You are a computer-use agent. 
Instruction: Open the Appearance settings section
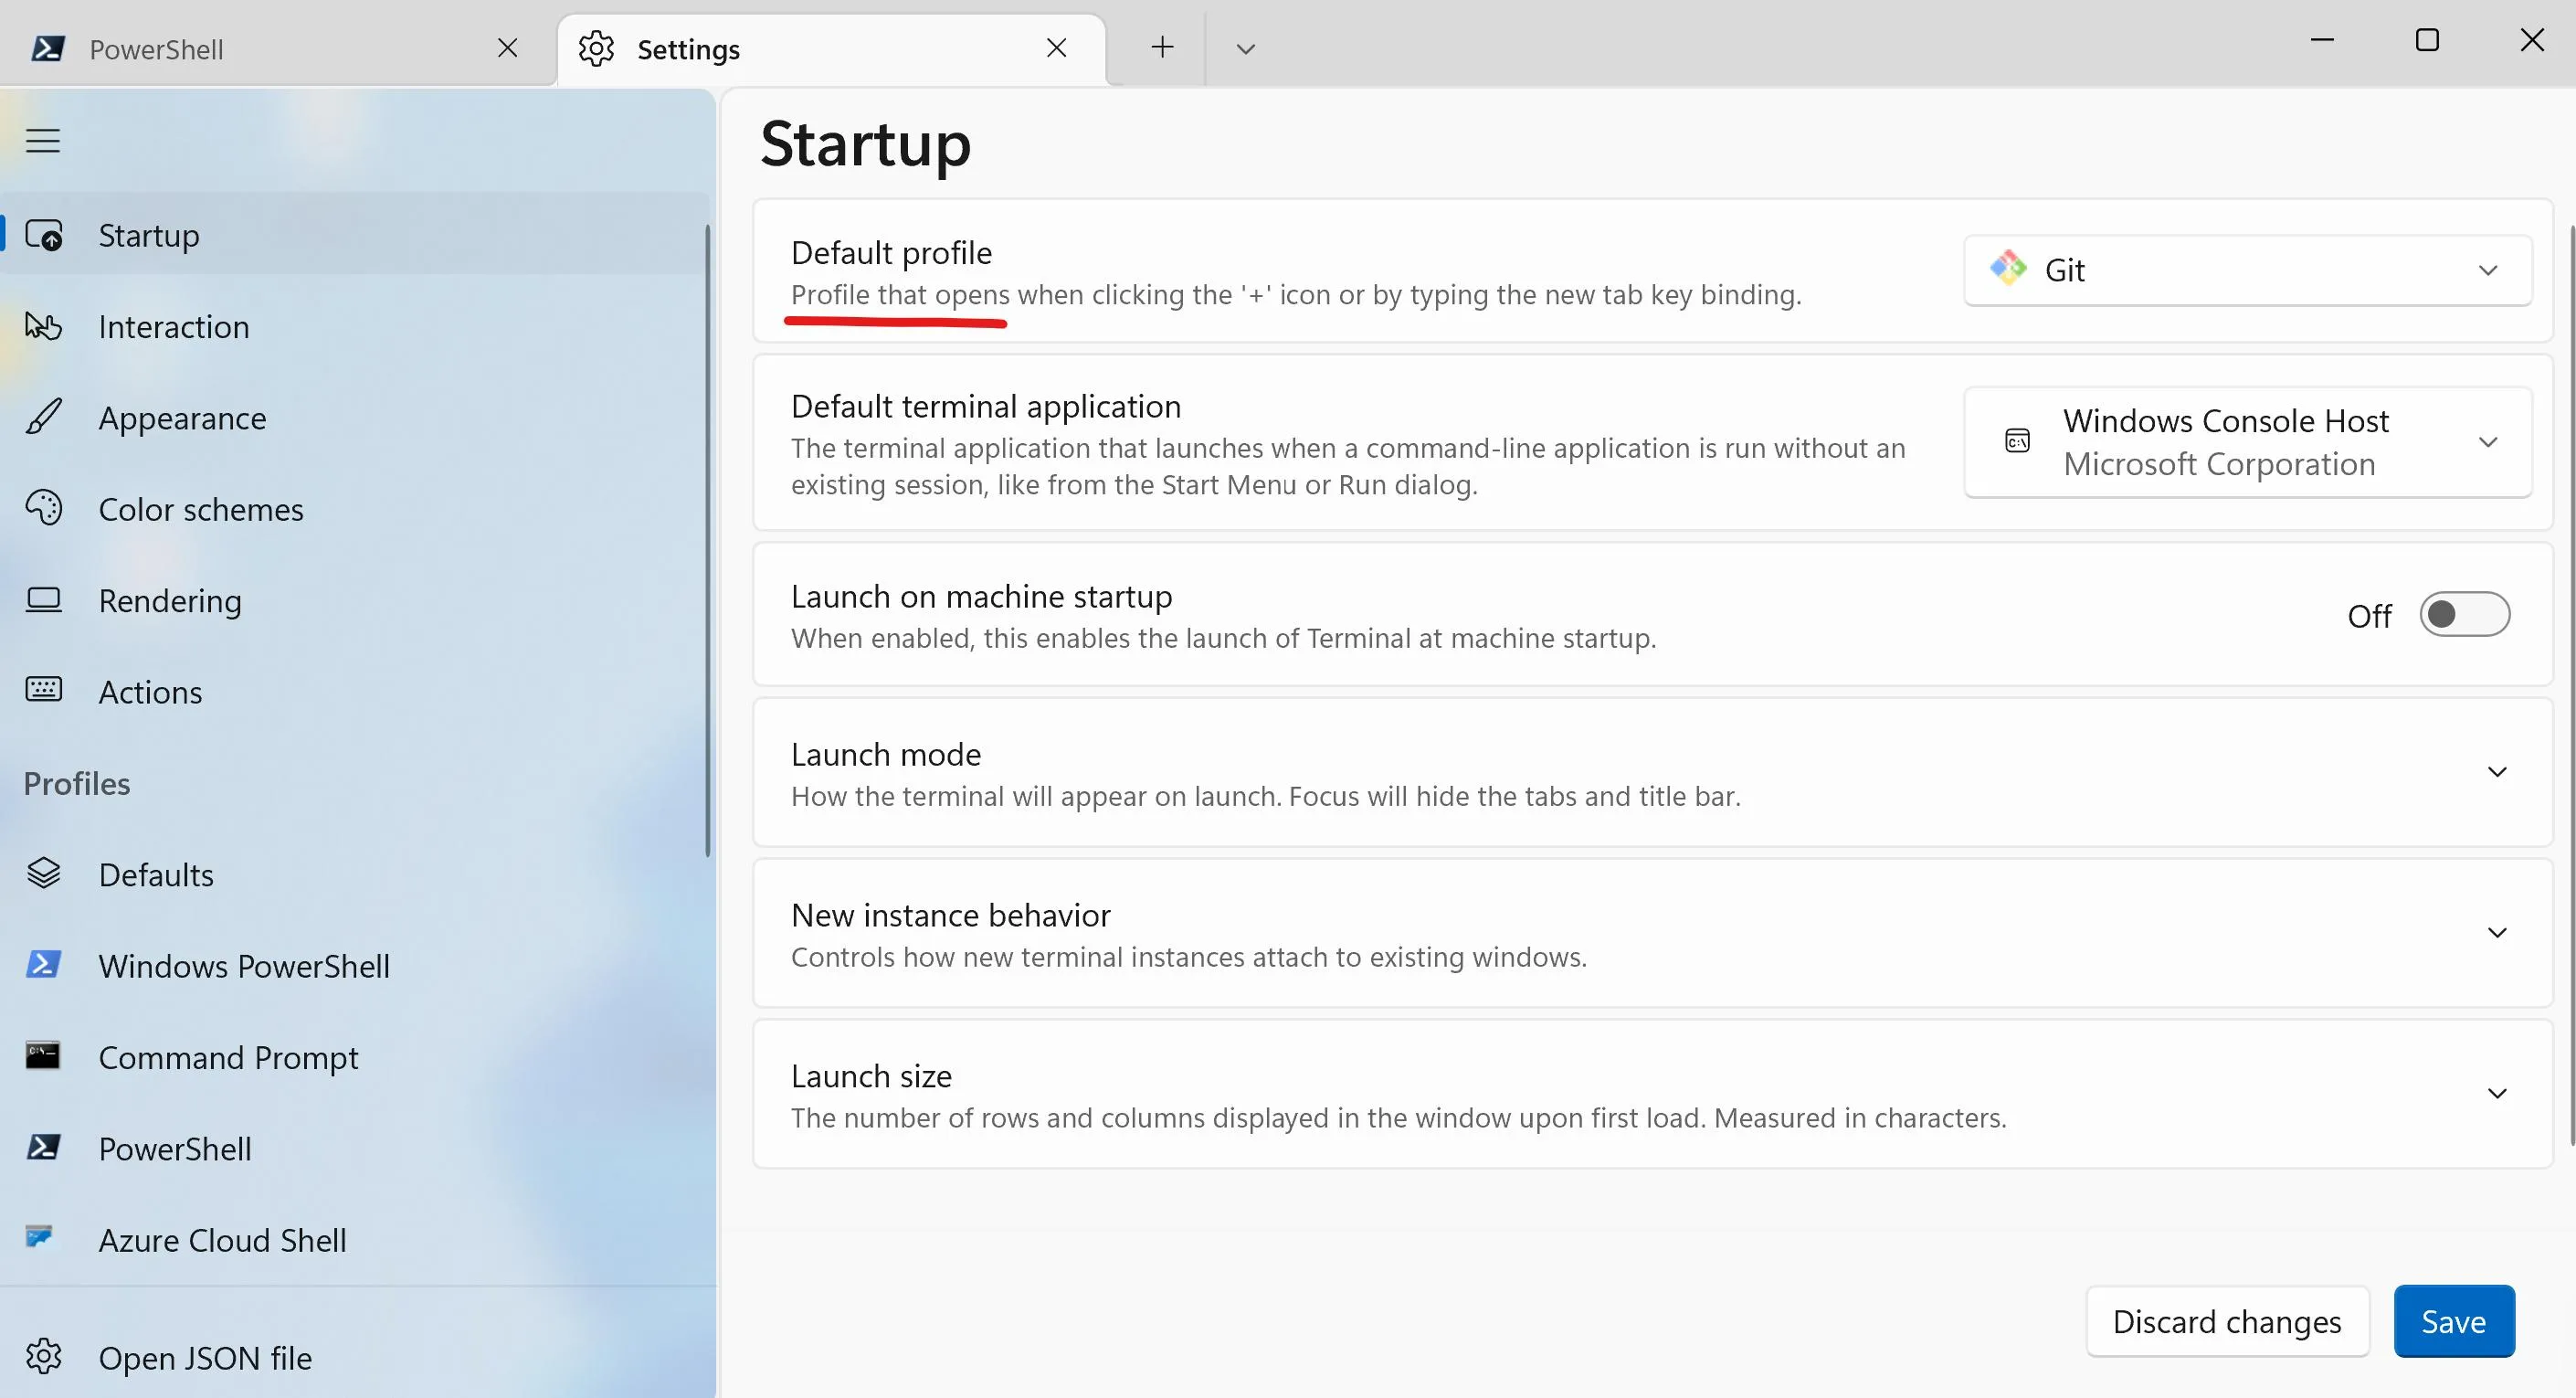(x=183, y=417)
